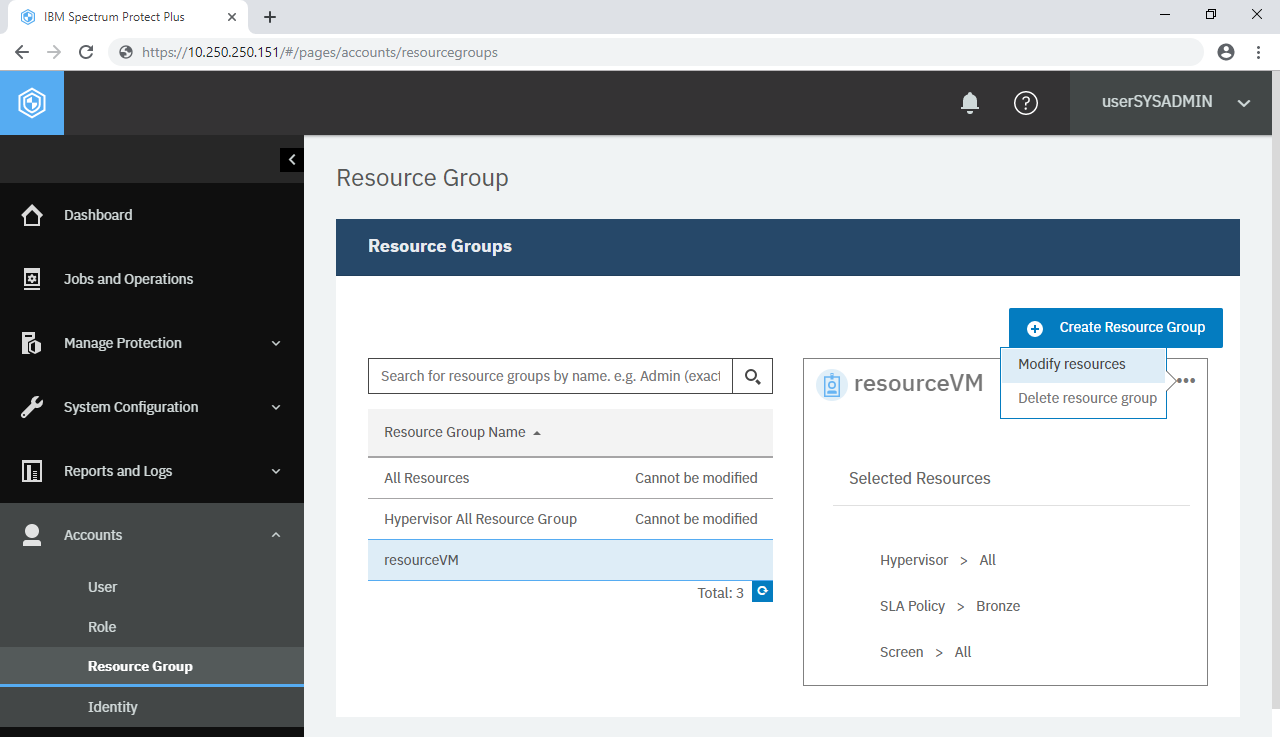1280x737 pixels.
Task: Sort by Resource Group Name arrow
Action: pyautogui.click(x=537, y=433)
